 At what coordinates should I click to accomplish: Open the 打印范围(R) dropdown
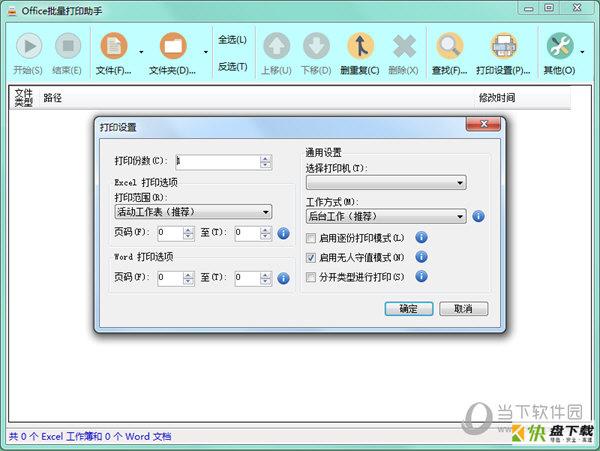193,212
